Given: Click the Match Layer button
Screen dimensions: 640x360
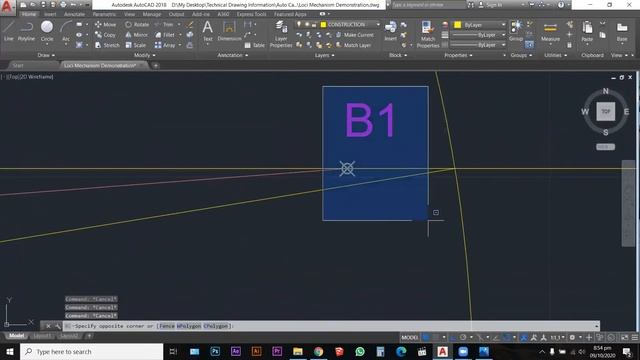Looking at the screenshot, I should [353, 45].
